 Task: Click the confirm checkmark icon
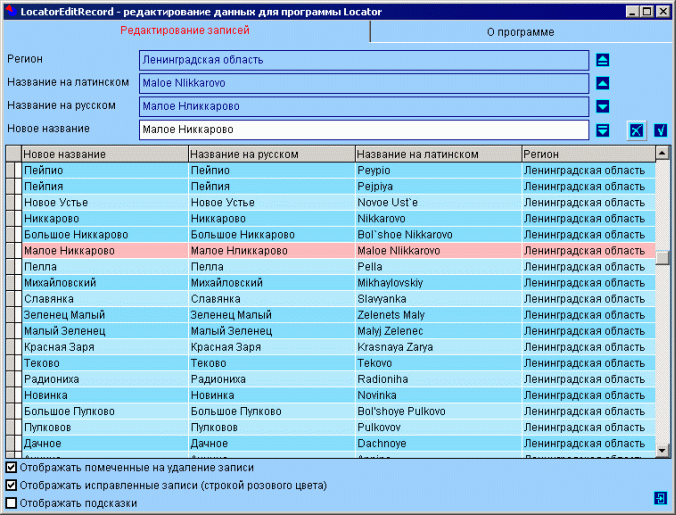click(660, 130)
